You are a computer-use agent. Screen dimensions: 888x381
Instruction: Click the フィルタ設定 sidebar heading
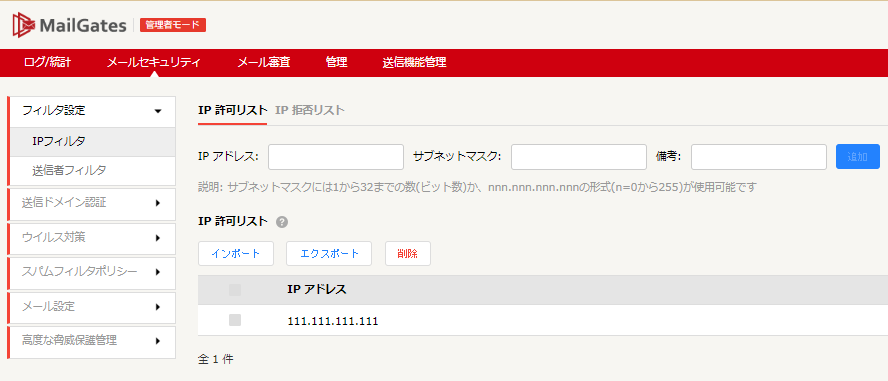[54, 111]
